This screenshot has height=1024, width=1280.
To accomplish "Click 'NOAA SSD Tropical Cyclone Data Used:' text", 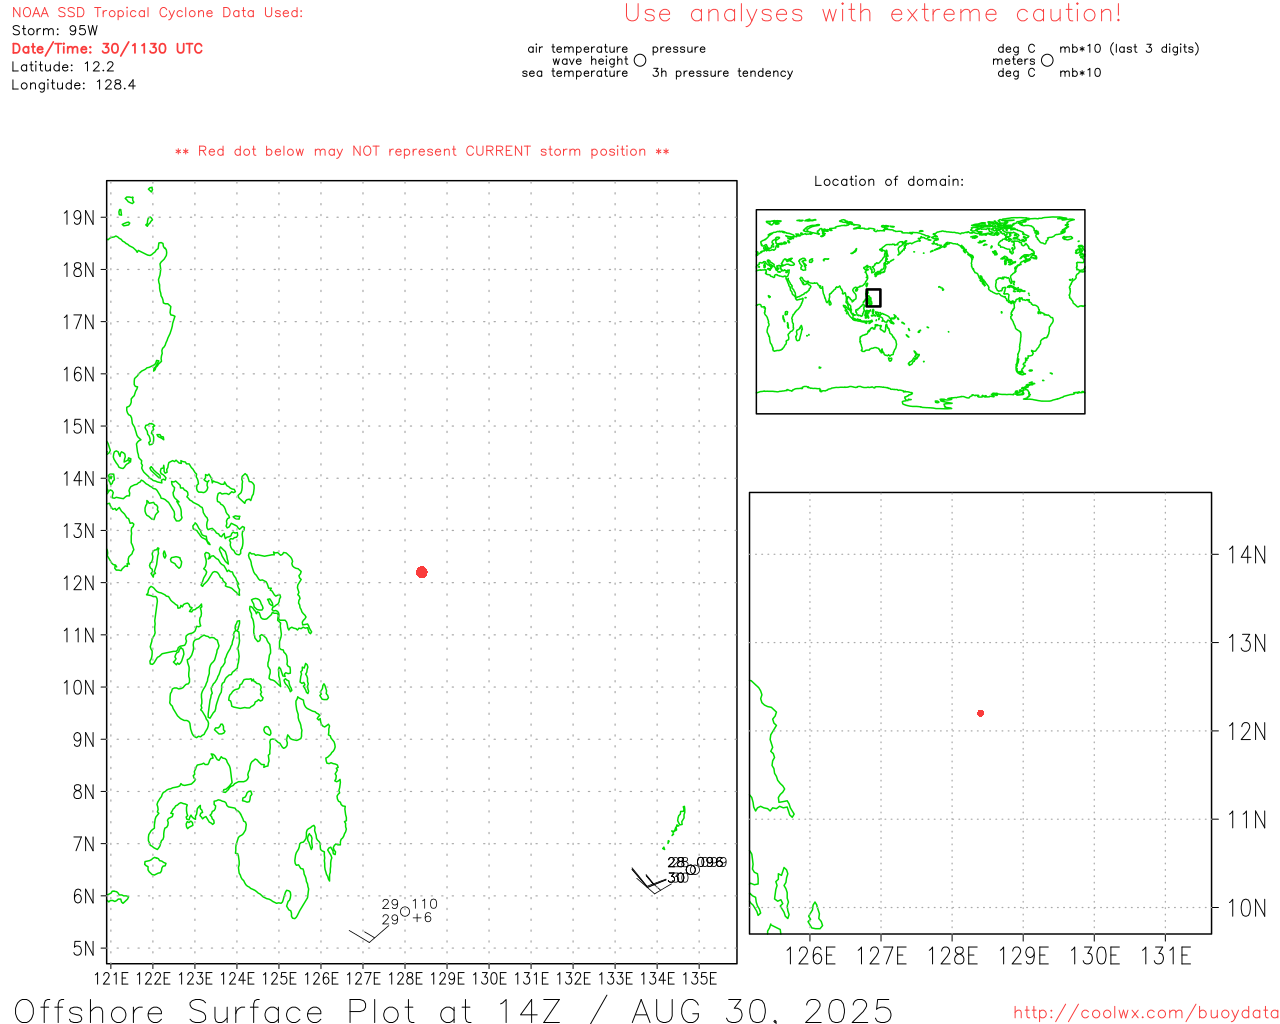I will (x=157, y=13).
